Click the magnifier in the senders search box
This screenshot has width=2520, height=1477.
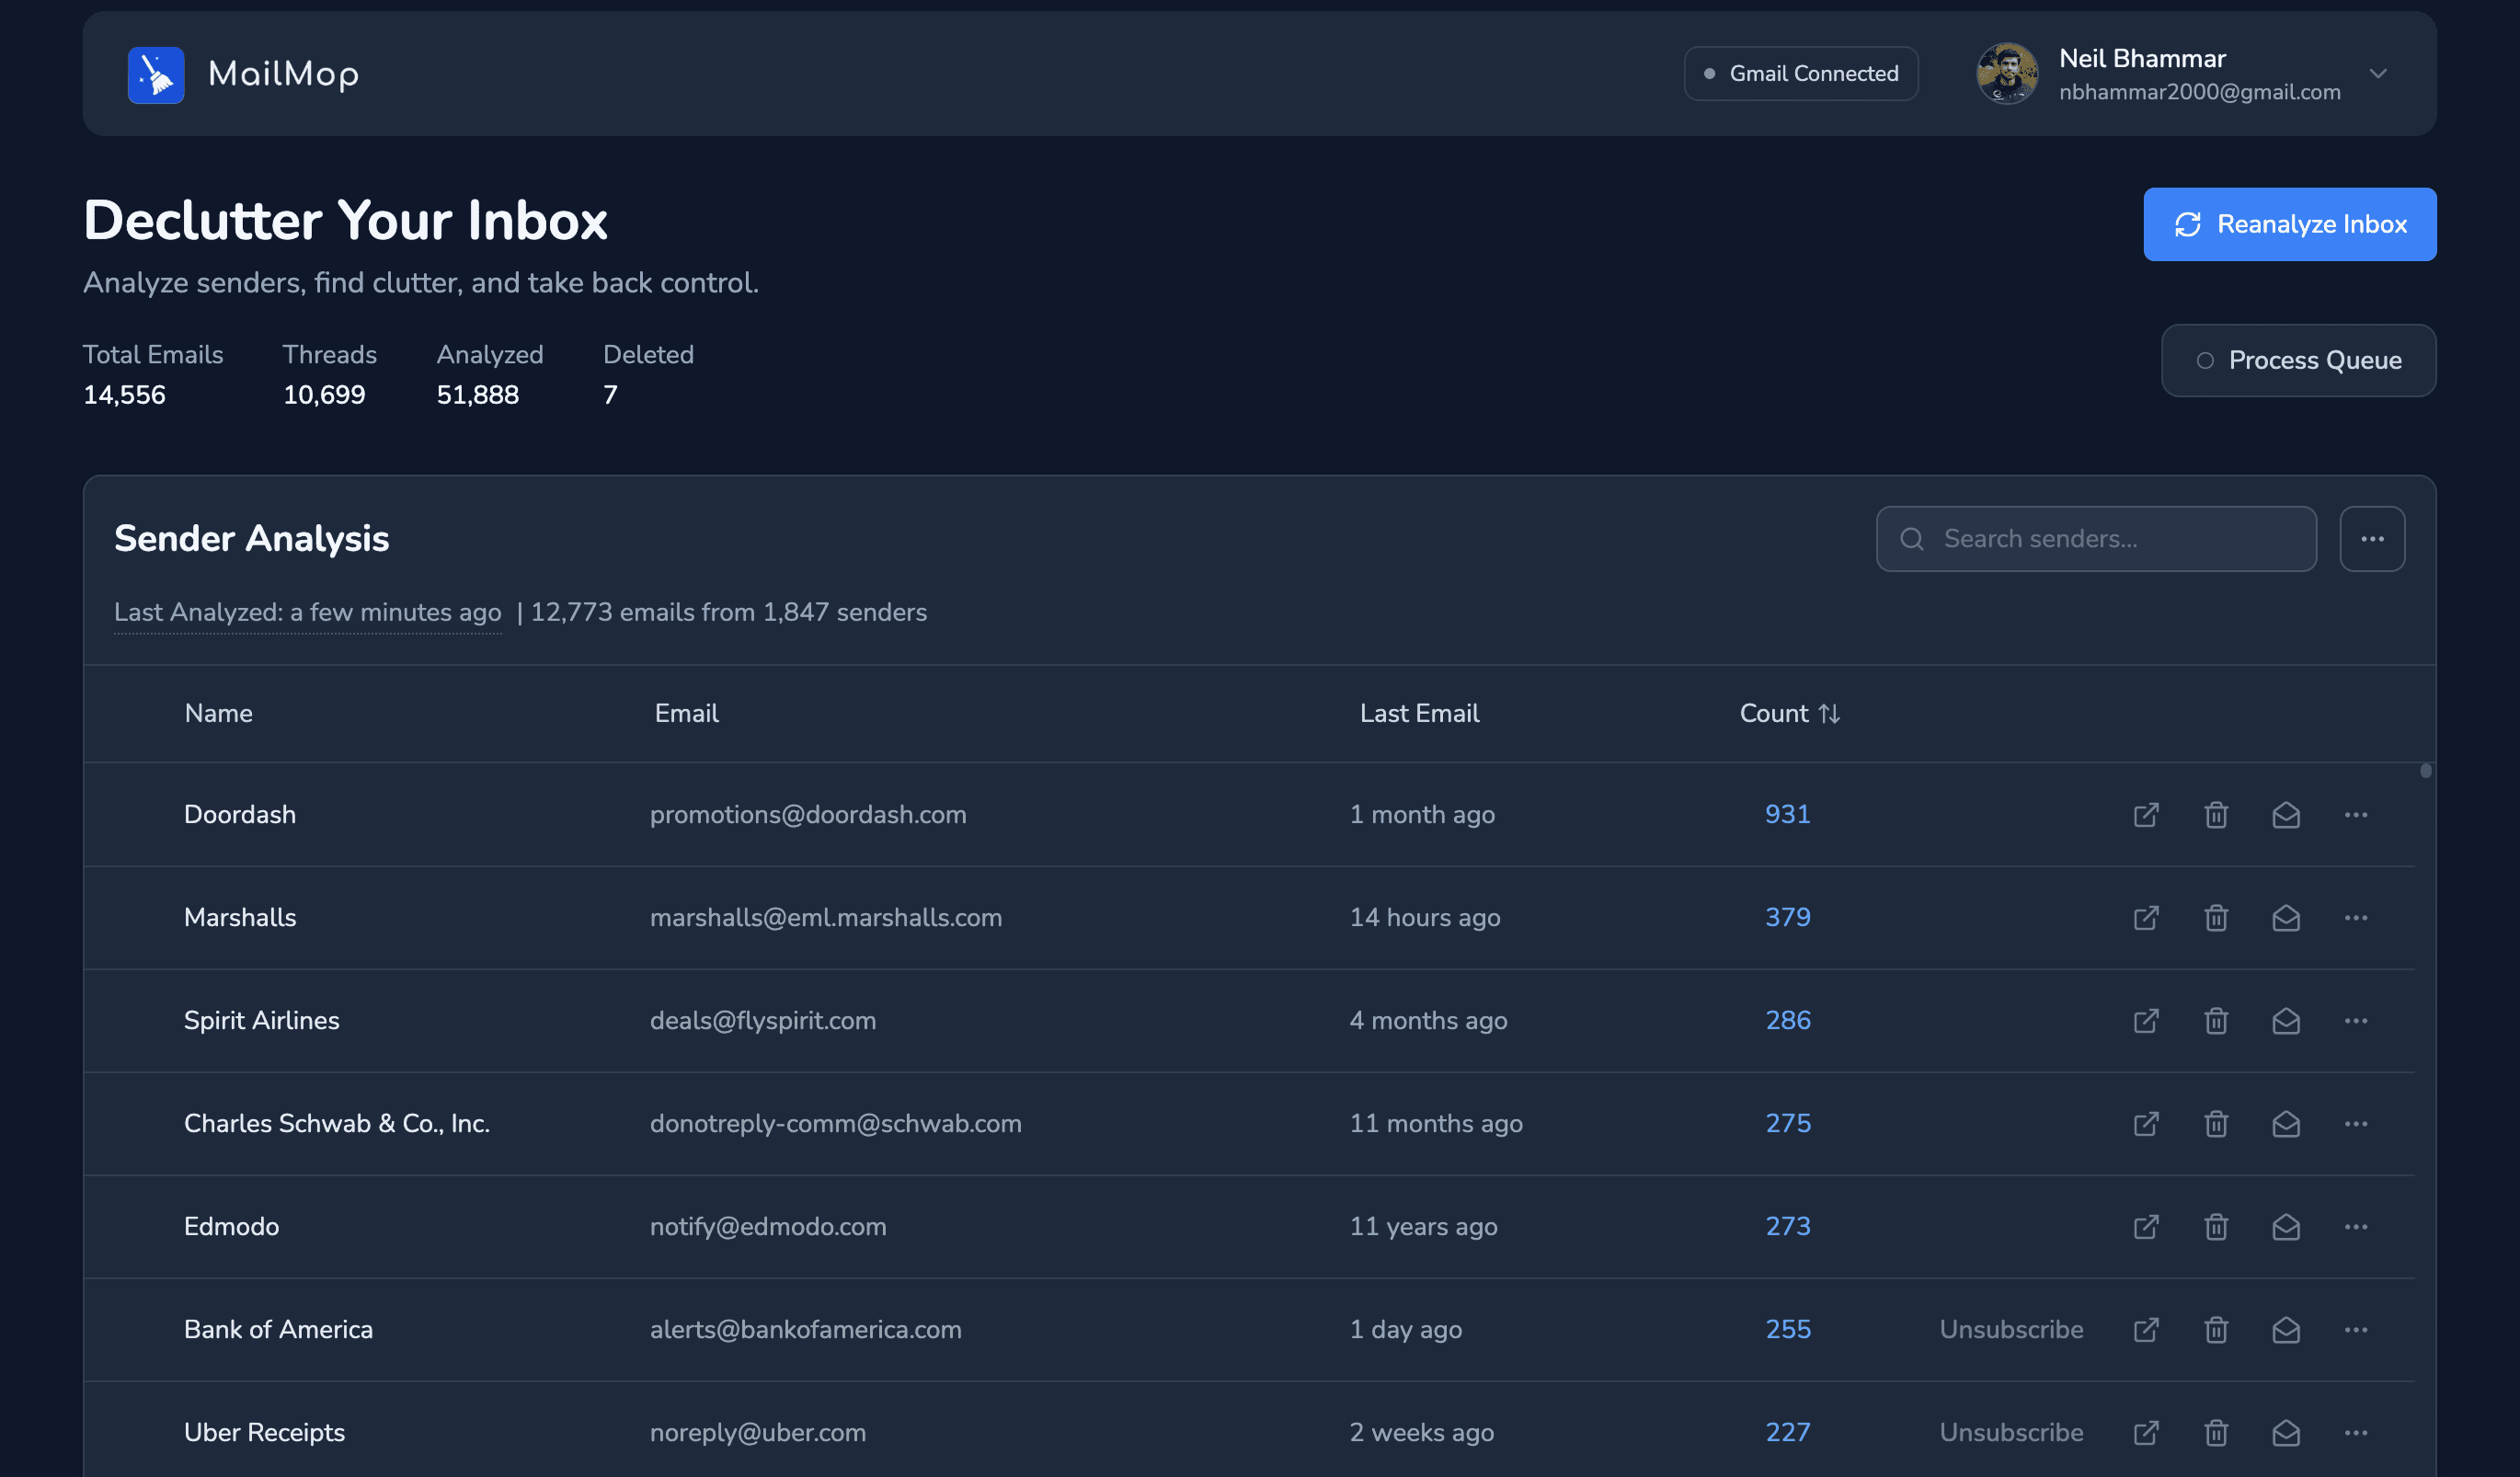(x=1912, y=538)
